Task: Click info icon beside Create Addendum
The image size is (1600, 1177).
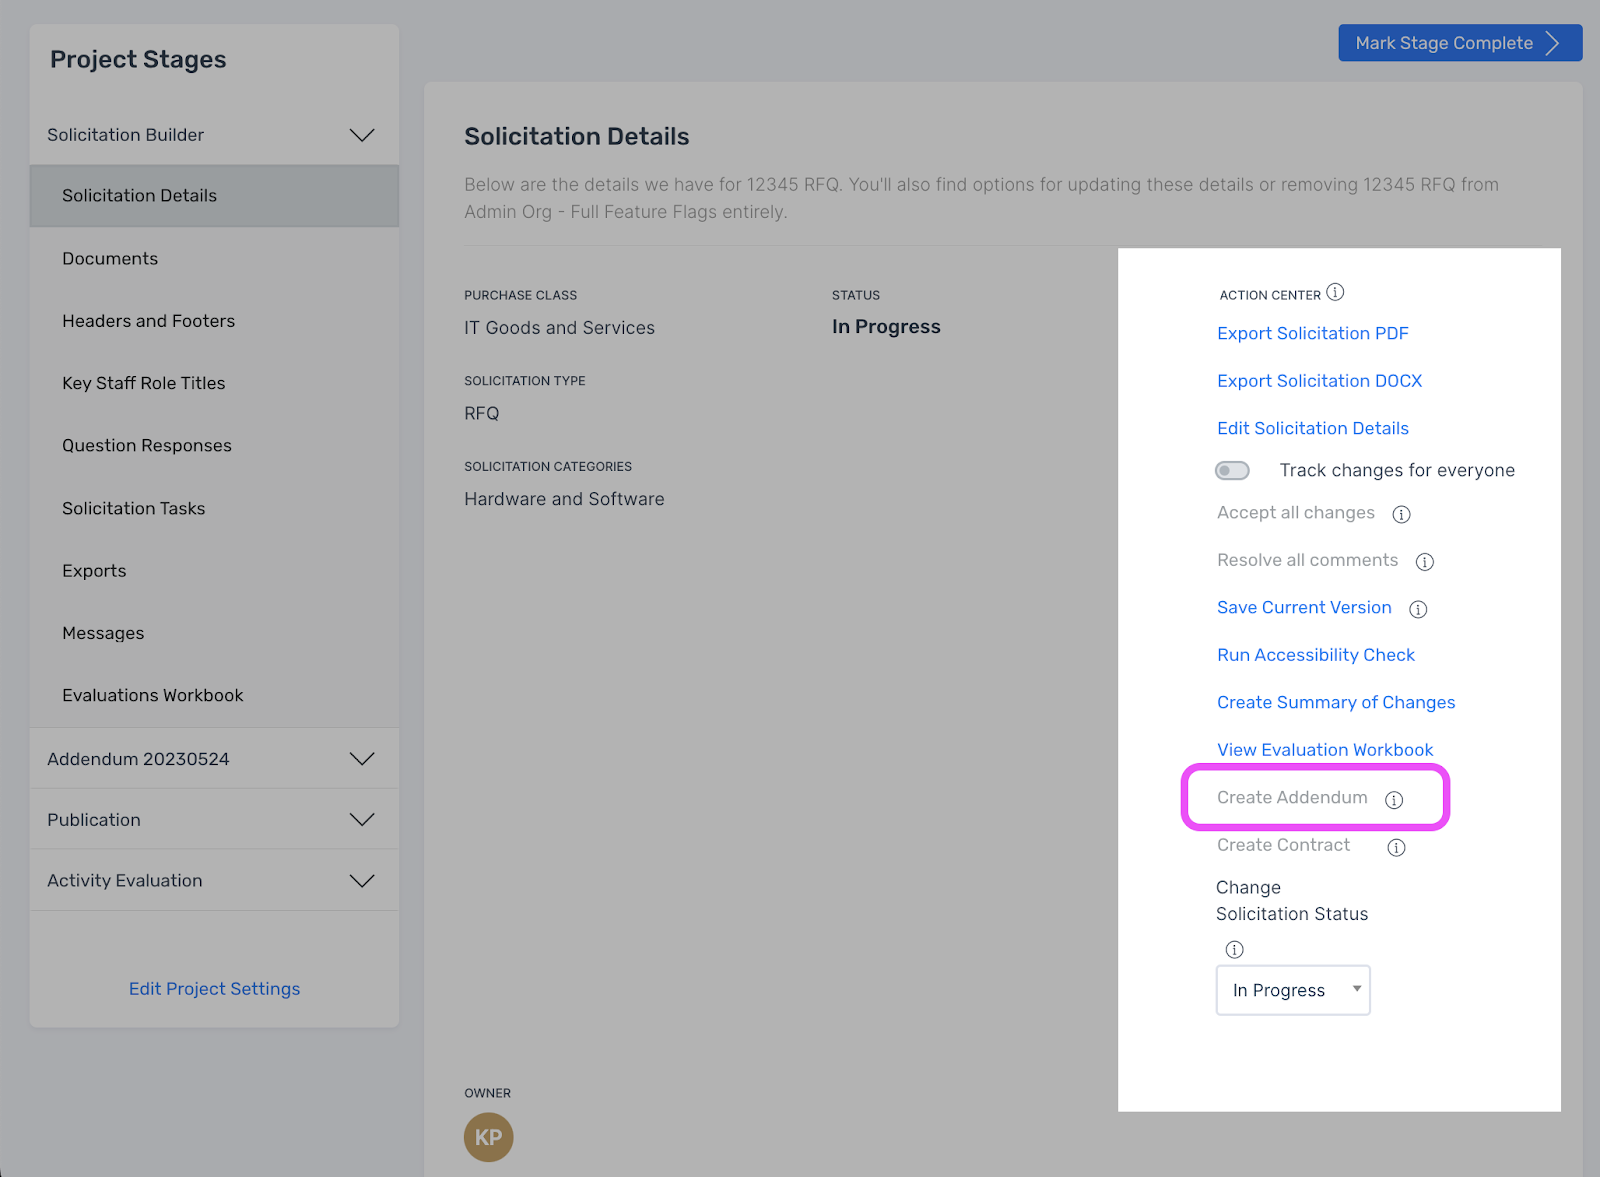Action: (x=1394, y=800)
